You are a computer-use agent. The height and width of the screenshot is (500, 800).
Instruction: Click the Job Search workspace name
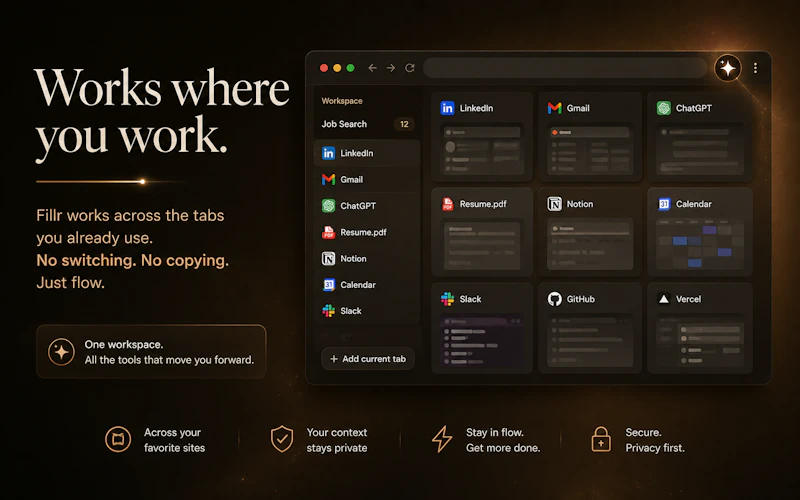[x=344, y=124]
